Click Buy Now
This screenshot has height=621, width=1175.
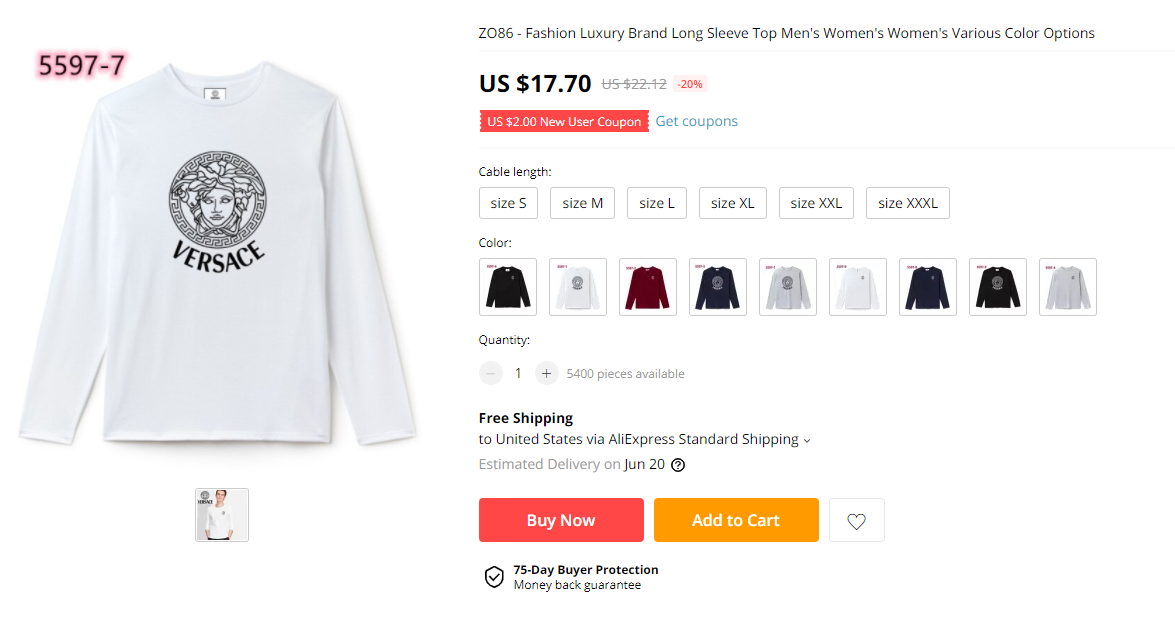(x=561, y=519)
